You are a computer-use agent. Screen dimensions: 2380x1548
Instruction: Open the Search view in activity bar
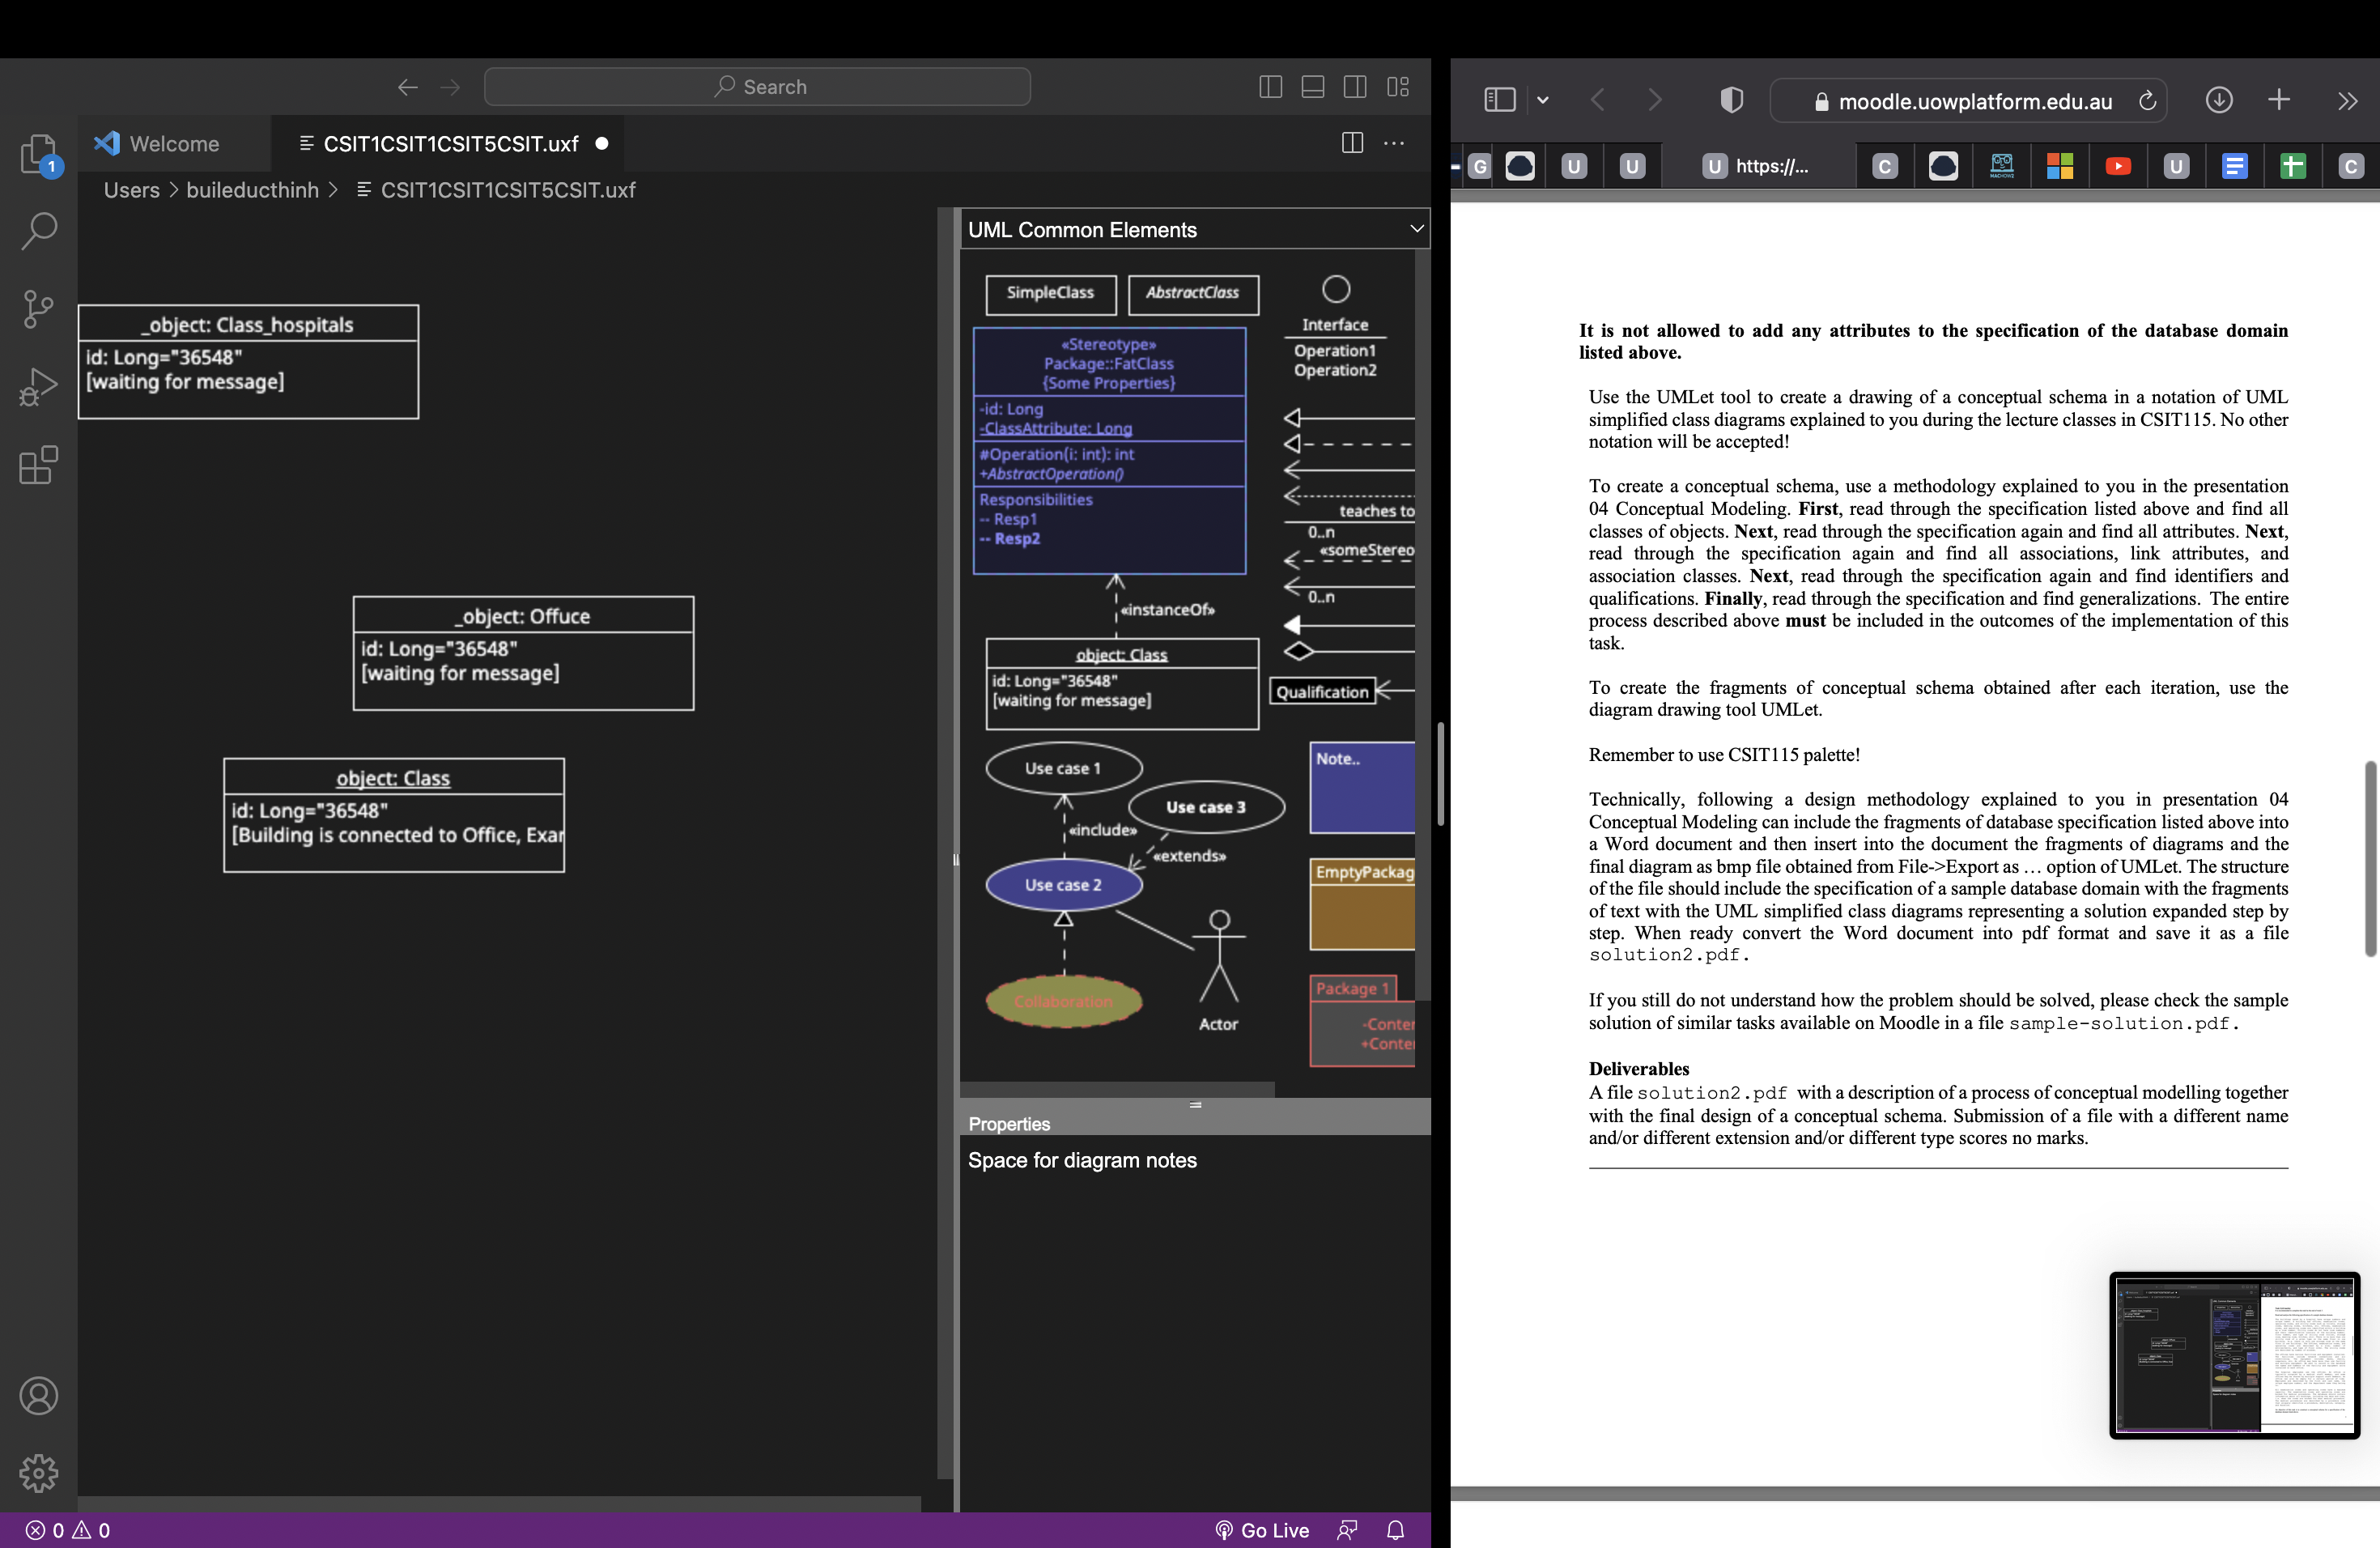(x=38, y=231)
